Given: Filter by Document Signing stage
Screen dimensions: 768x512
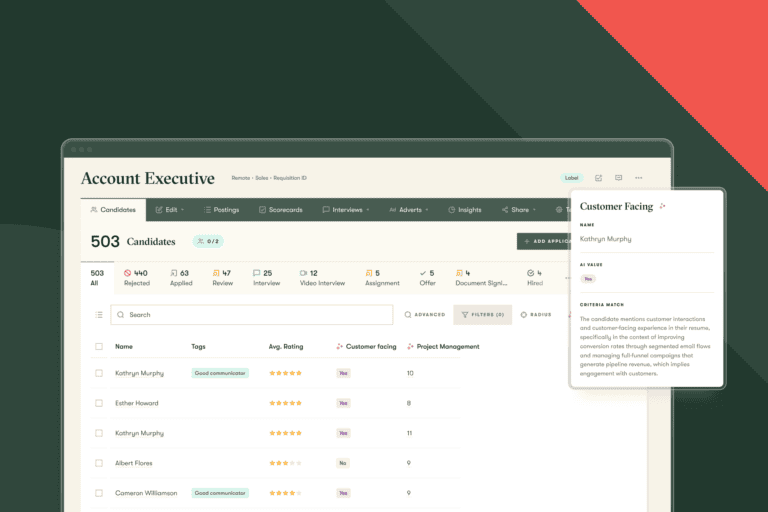Looking at the screenshot, I should coord(481,278).
